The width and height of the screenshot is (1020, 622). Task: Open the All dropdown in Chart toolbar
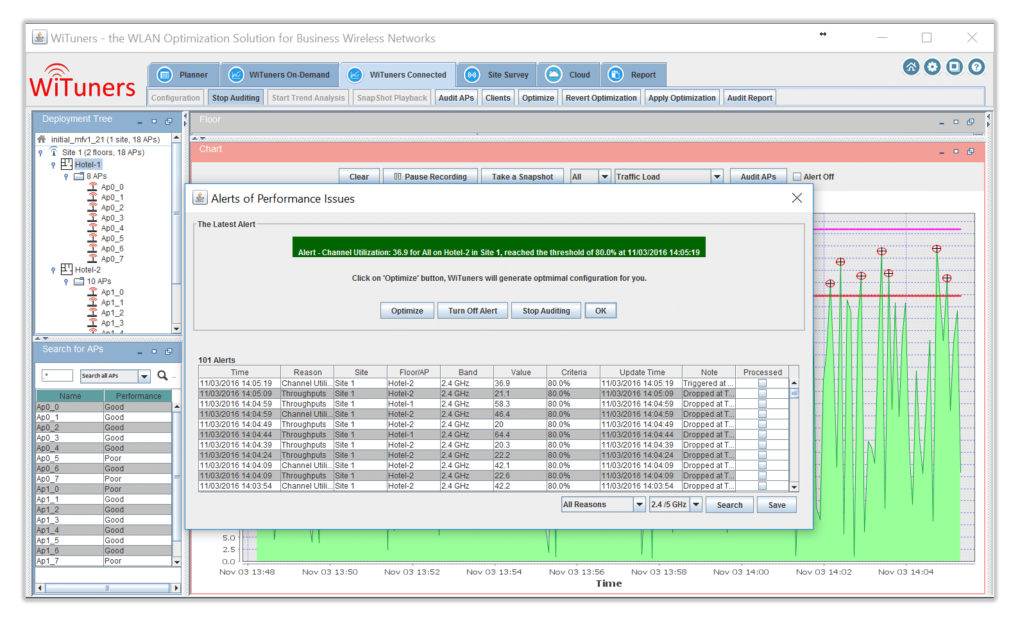pyautogui.click(x=590, y=176)
